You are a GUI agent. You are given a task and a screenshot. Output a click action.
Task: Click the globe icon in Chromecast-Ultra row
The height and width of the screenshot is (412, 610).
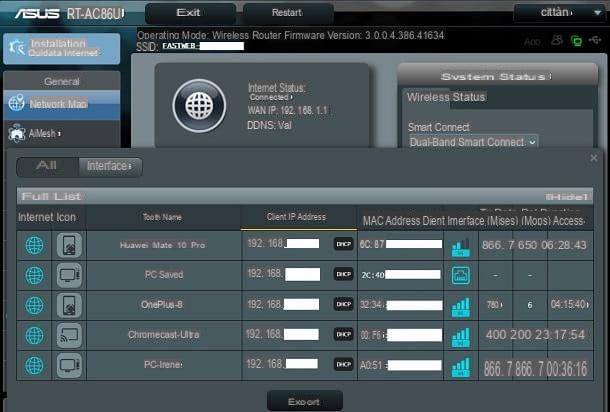34,335
